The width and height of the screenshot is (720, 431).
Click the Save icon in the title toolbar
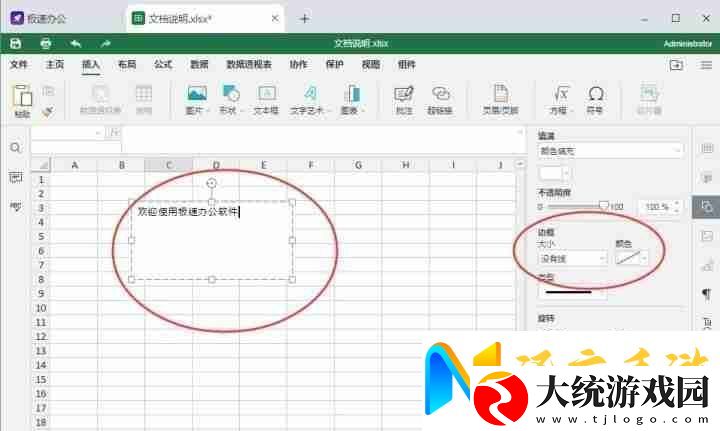[x=16, y=44]
